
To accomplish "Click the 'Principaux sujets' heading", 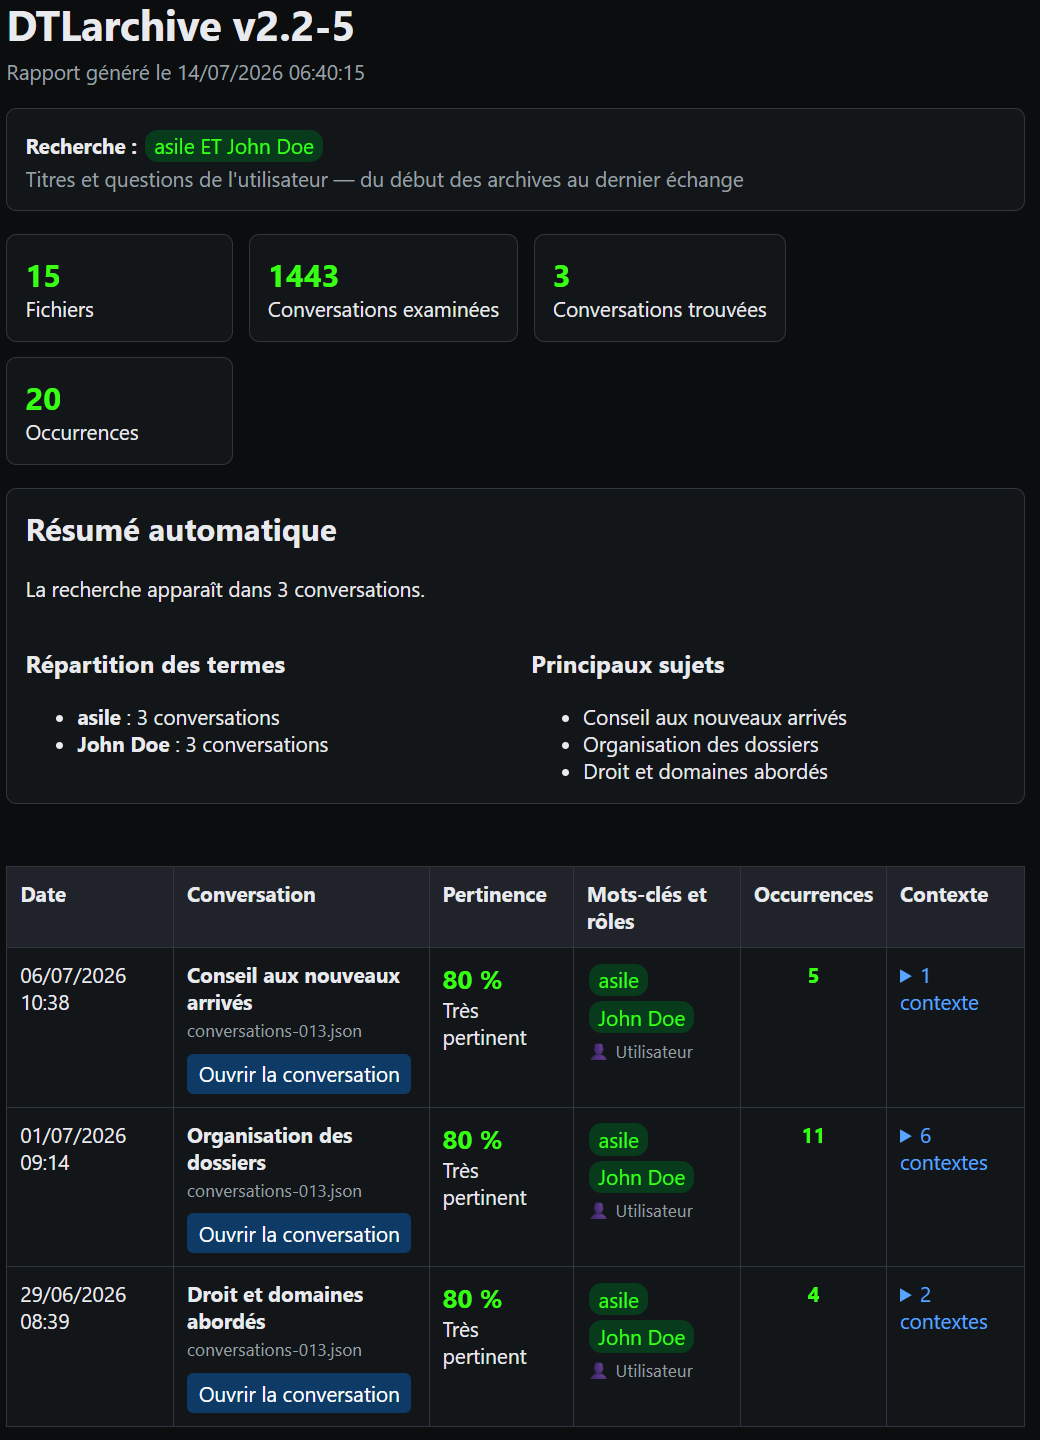I will coord(628,665).
